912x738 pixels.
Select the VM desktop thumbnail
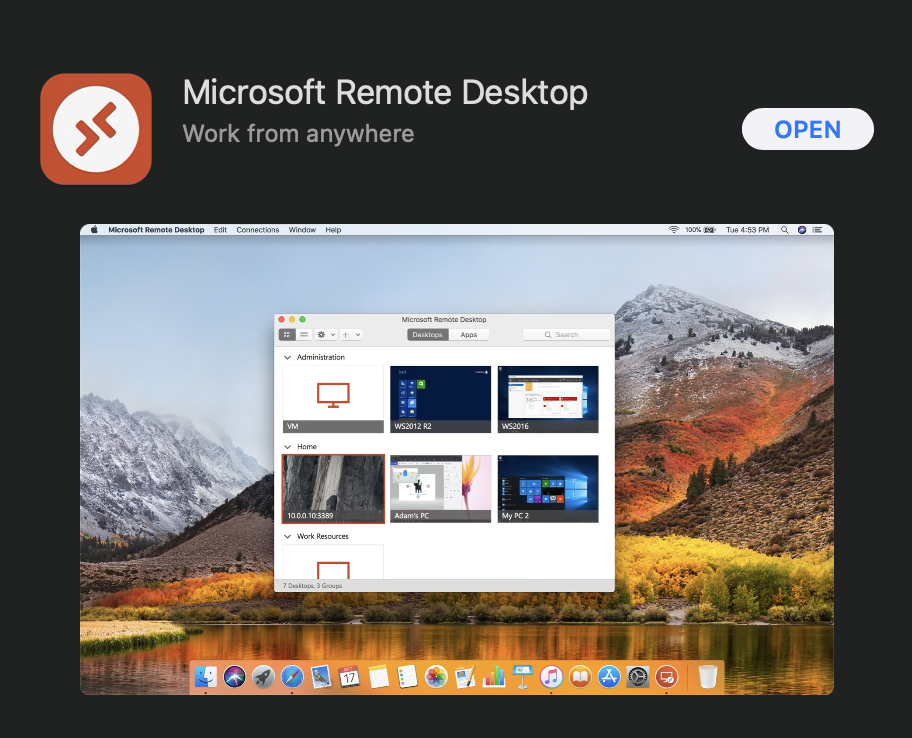click(x=333, y=399)
